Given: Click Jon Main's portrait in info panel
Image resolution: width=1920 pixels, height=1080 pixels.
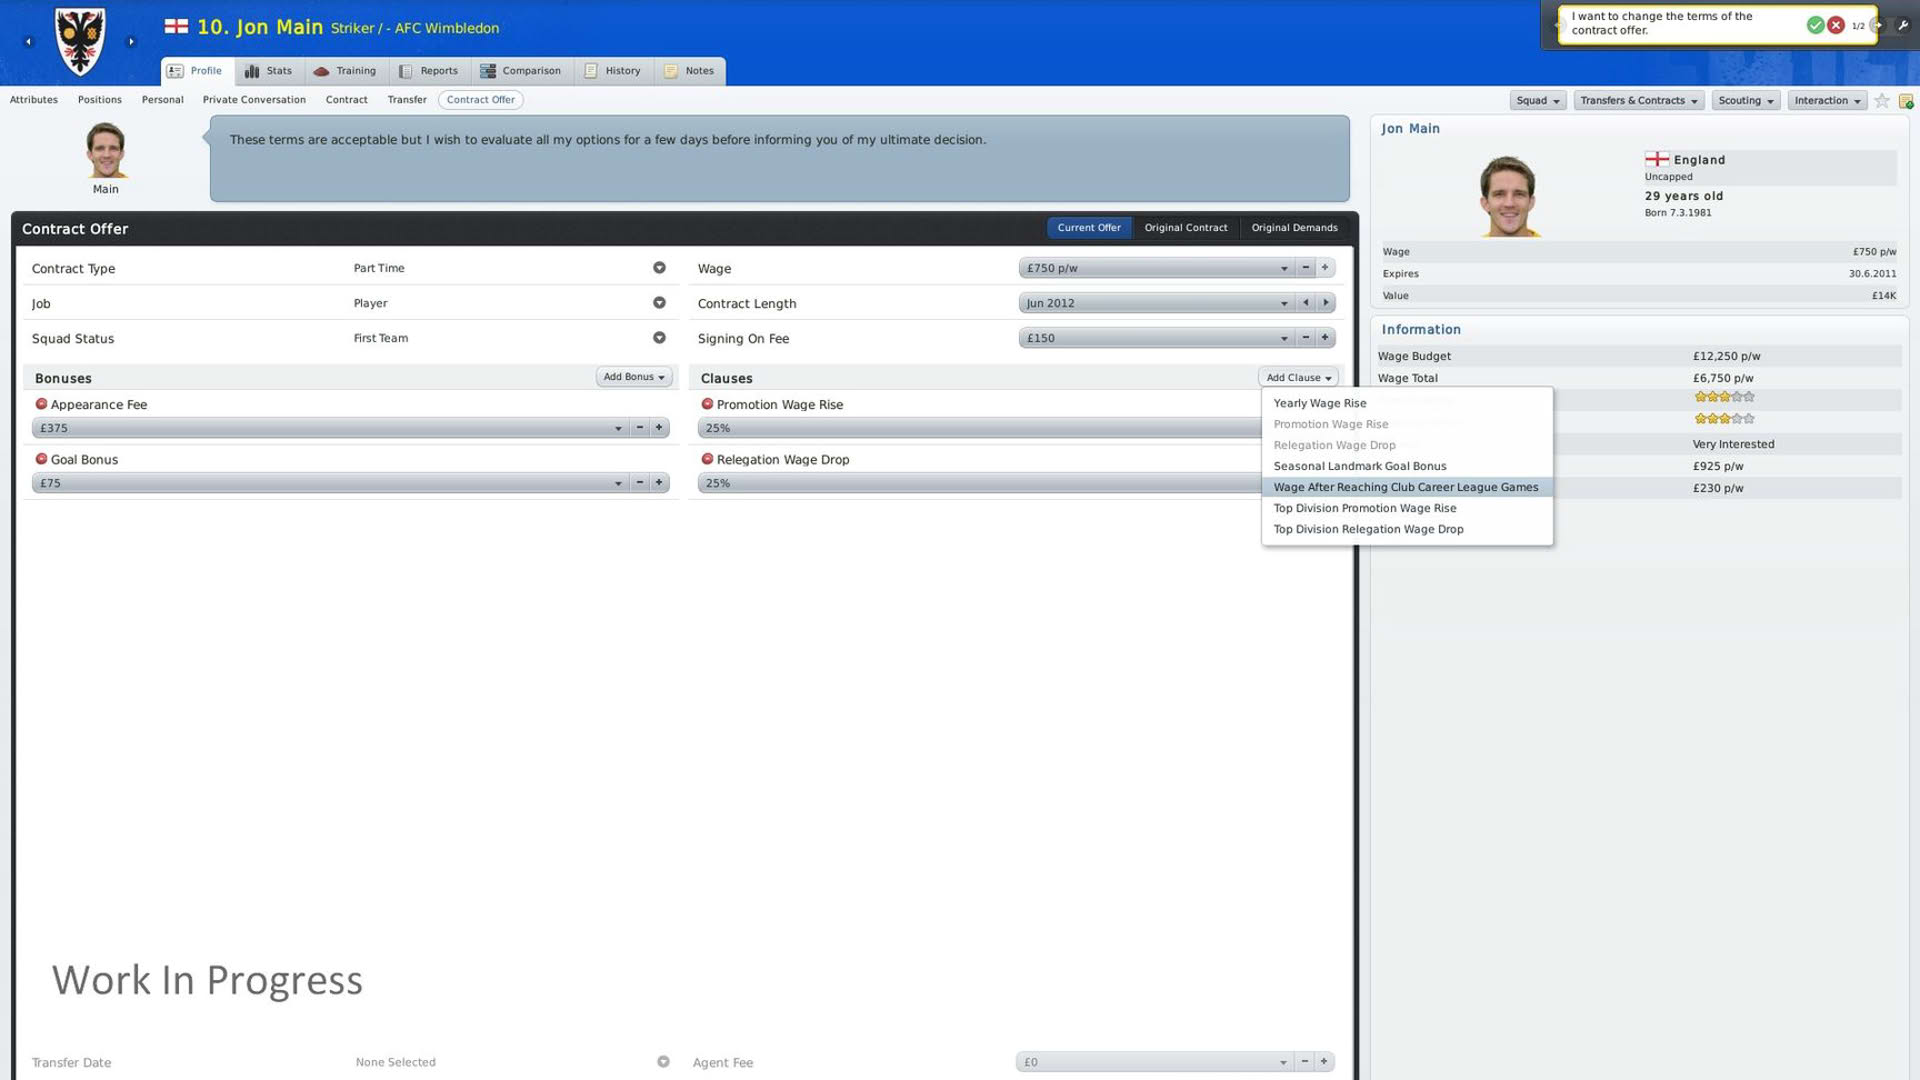Looking at the screenshot, I should [1508, 196].
